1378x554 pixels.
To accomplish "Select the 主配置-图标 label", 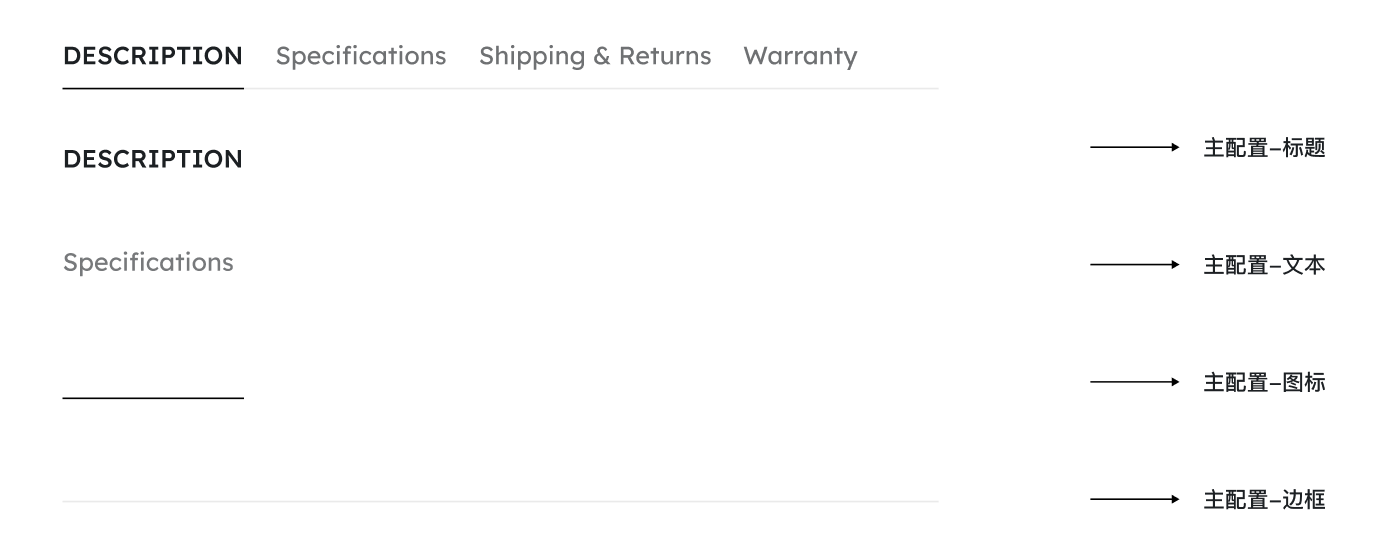I will (1264, 382).
